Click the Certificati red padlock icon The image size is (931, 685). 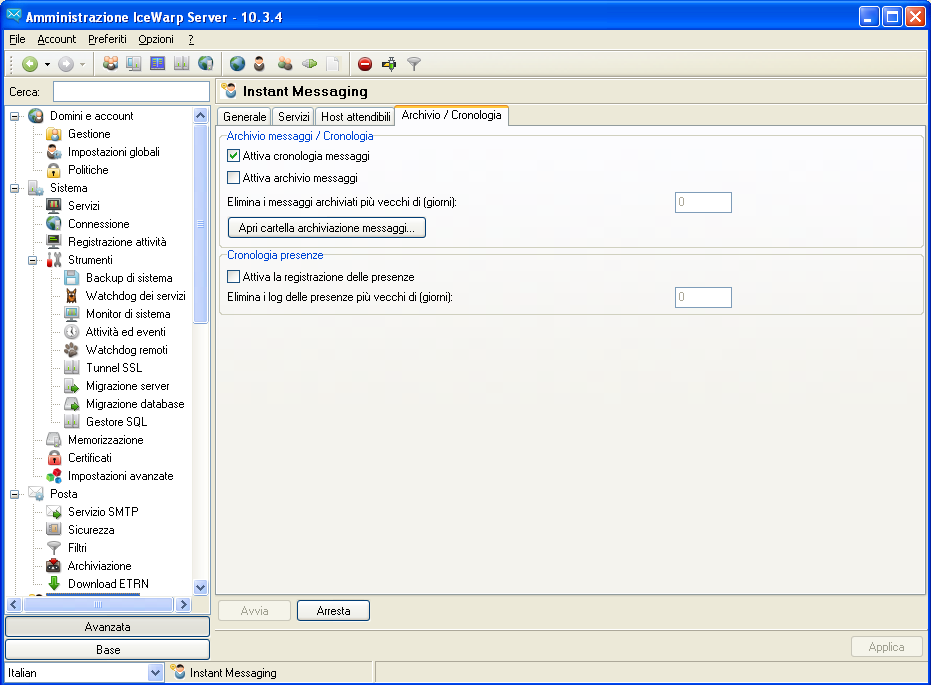pyautogui.click(x=54, y=458)
